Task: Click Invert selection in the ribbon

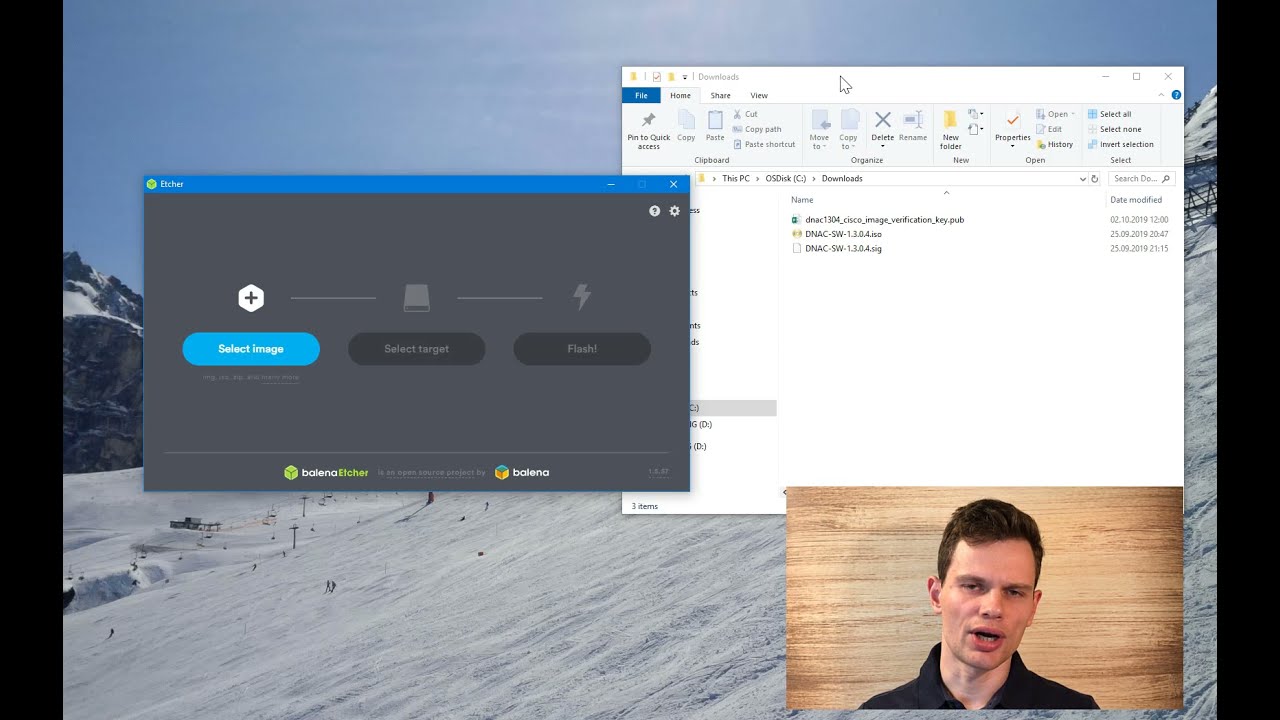Action: pyautogui.click(x=1121, y=144)
